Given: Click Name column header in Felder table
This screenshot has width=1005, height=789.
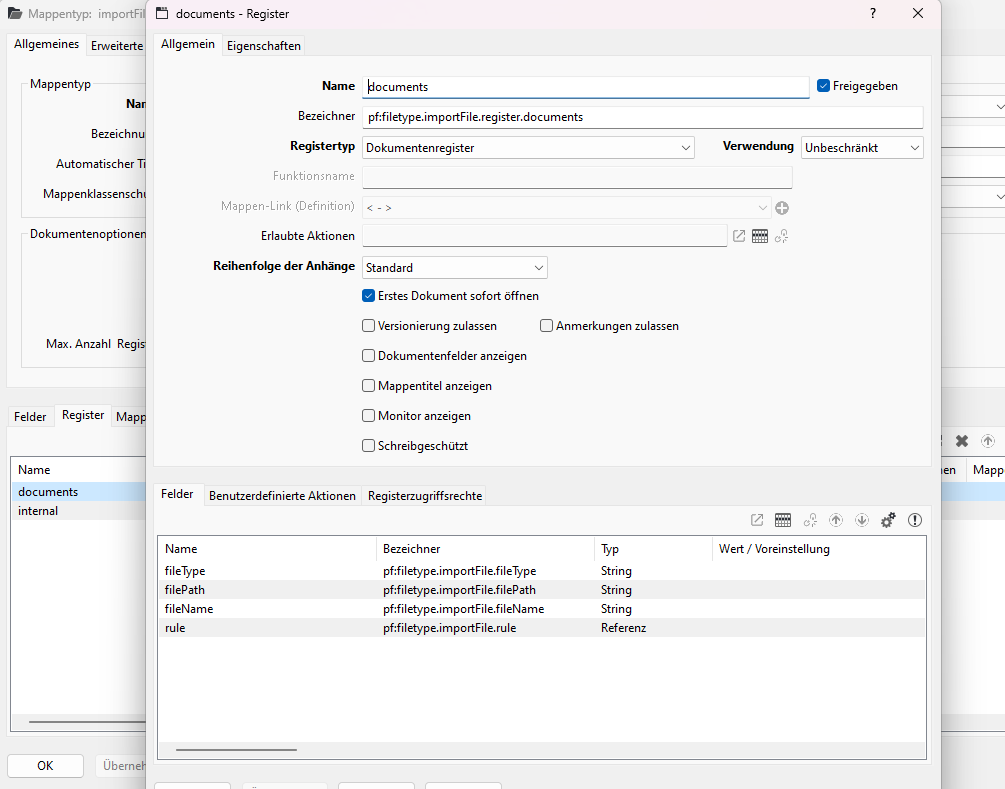Looking at the screenshot, I should tap(267, 549).
